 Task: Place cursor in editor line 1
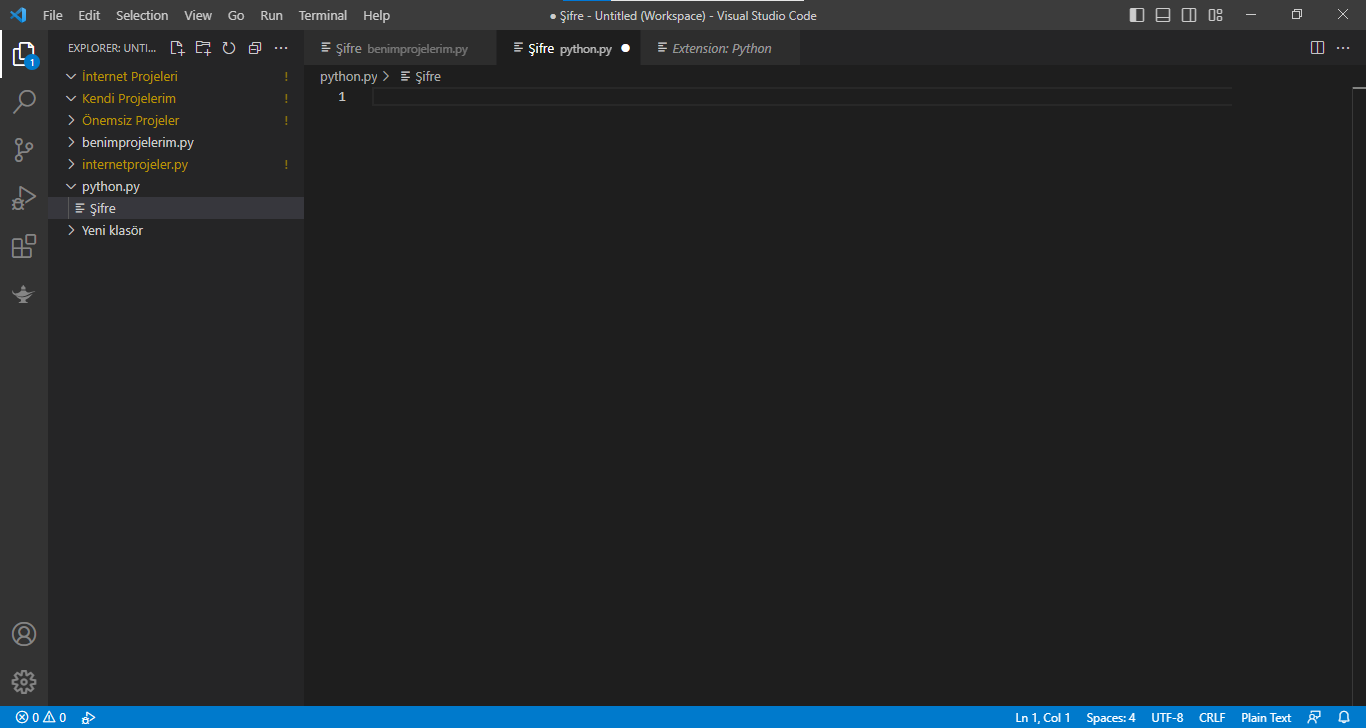[x=802, y=97]
